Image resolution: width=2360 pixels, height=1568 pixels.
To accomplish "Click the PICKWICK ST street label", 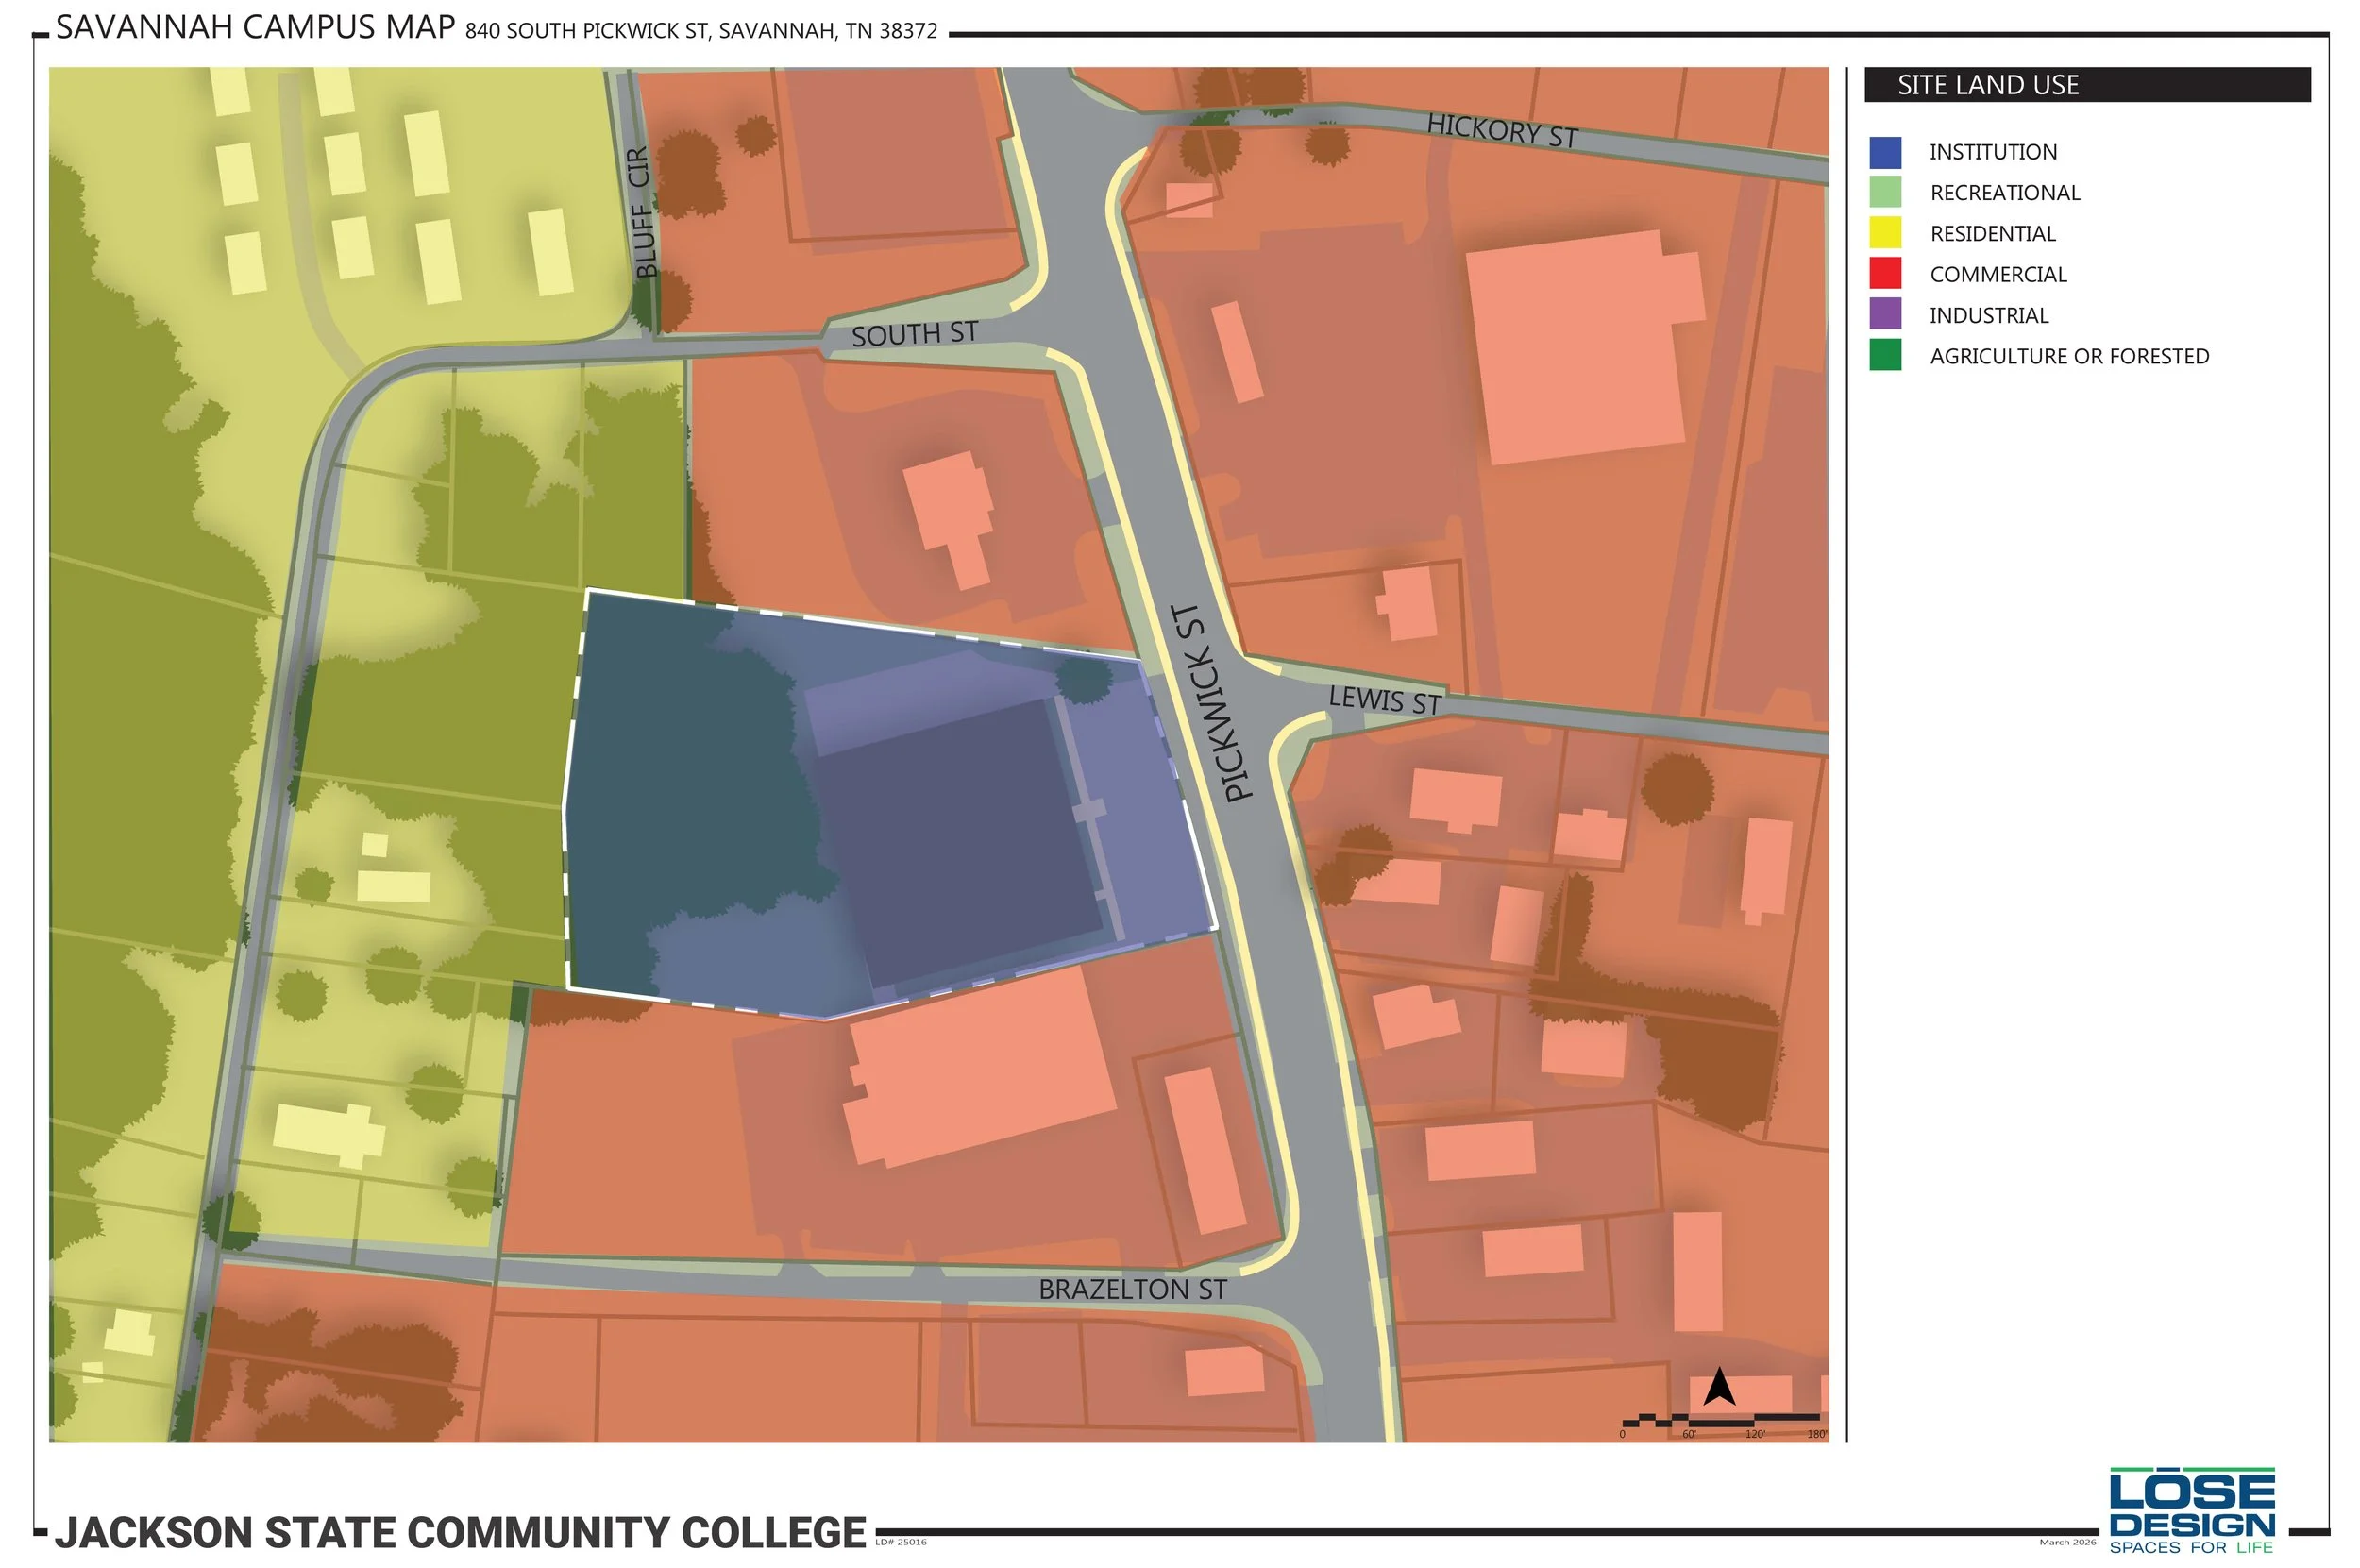I will tap(1211, 702).
